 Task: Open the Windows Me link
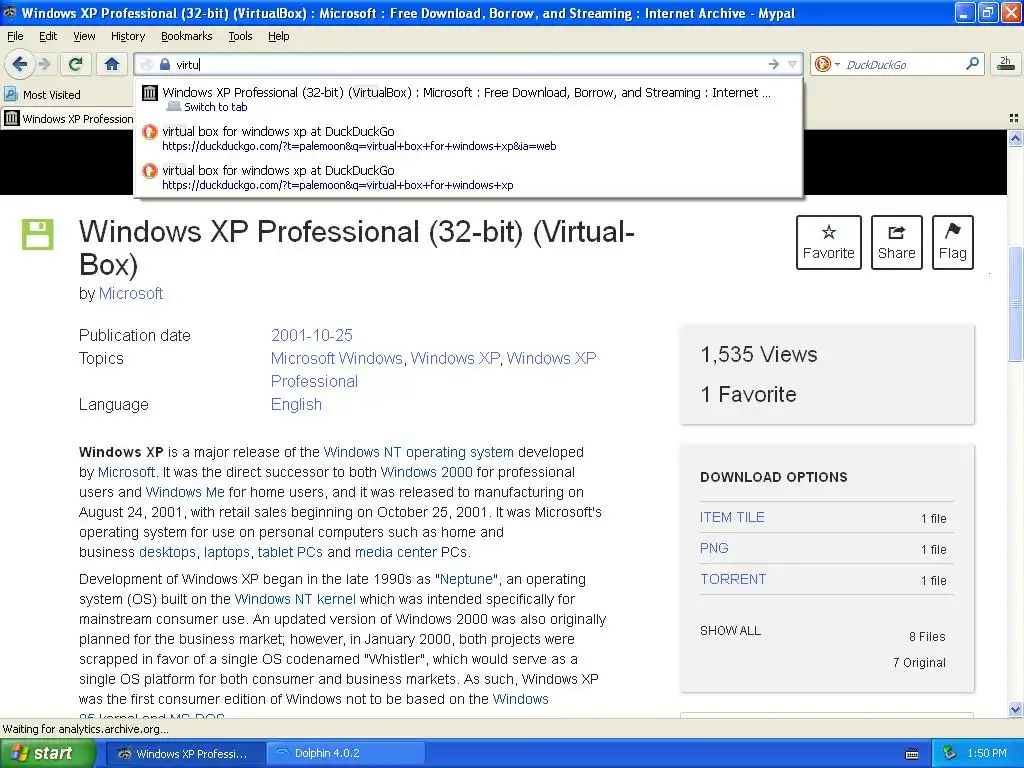pyautogui.click(x=185, y=492)
